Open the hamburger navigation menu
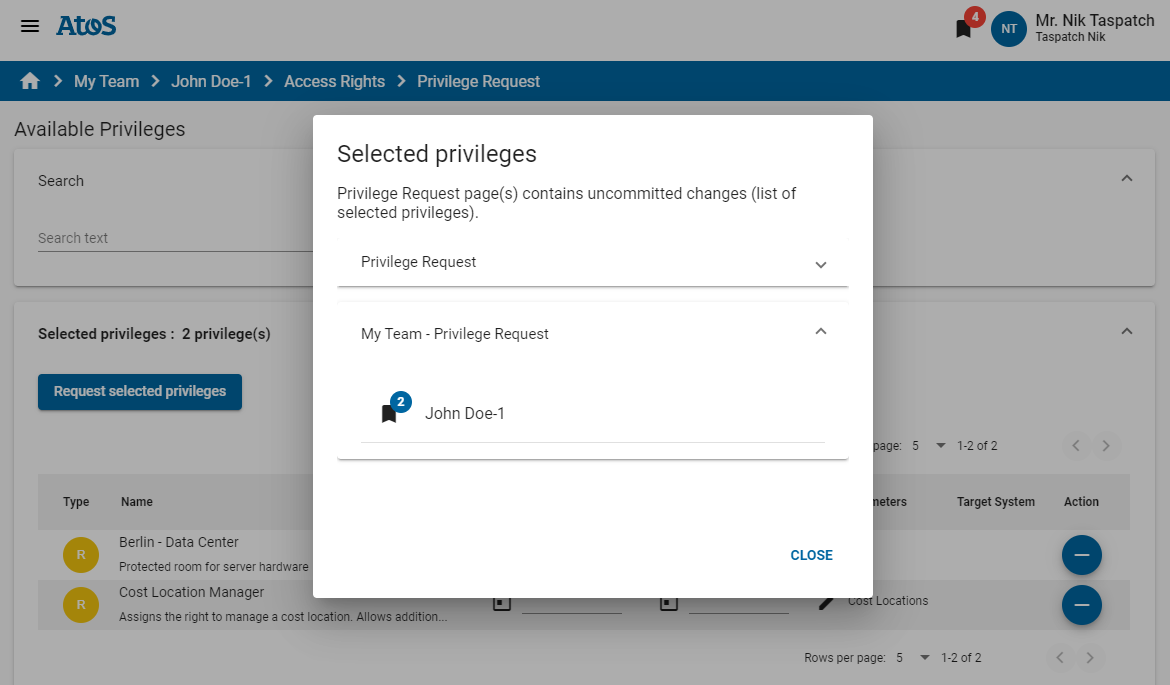 point(29,26)
